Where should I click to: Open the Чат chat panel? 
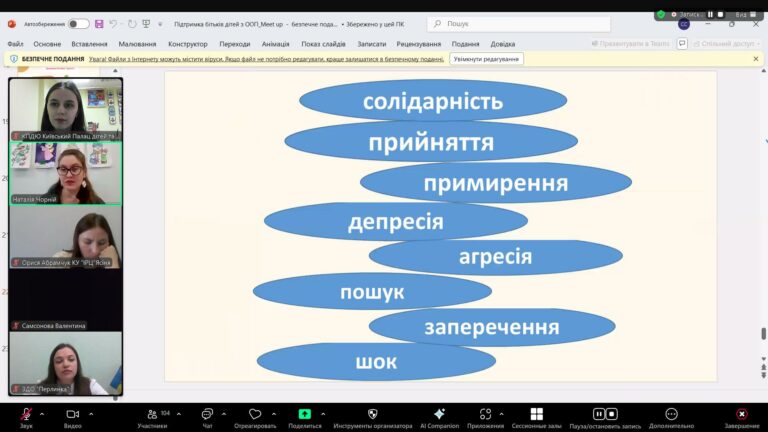[207, 414]
